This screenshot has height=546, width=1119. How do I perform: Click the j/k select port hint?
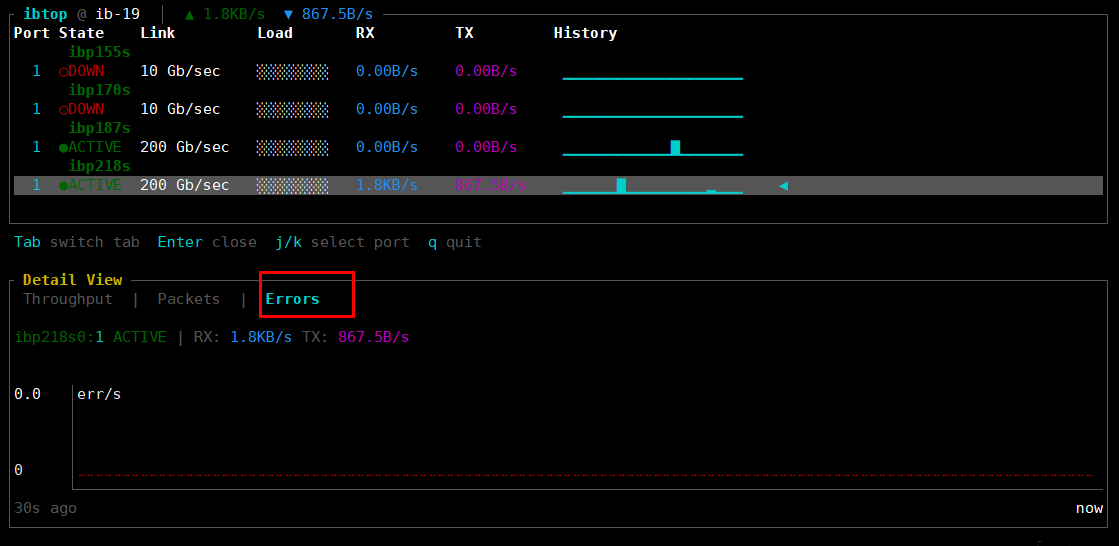point(343,242)
